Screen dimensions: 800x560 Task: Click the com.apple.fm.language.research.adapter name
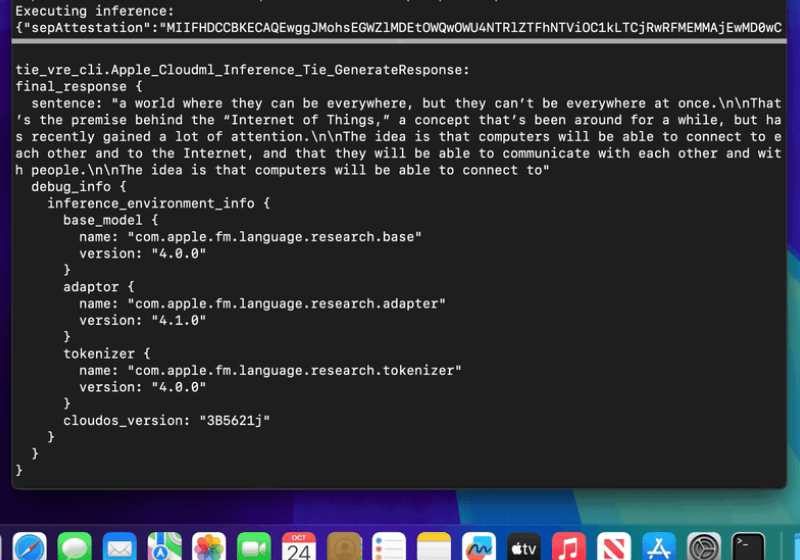click(286, 304)
